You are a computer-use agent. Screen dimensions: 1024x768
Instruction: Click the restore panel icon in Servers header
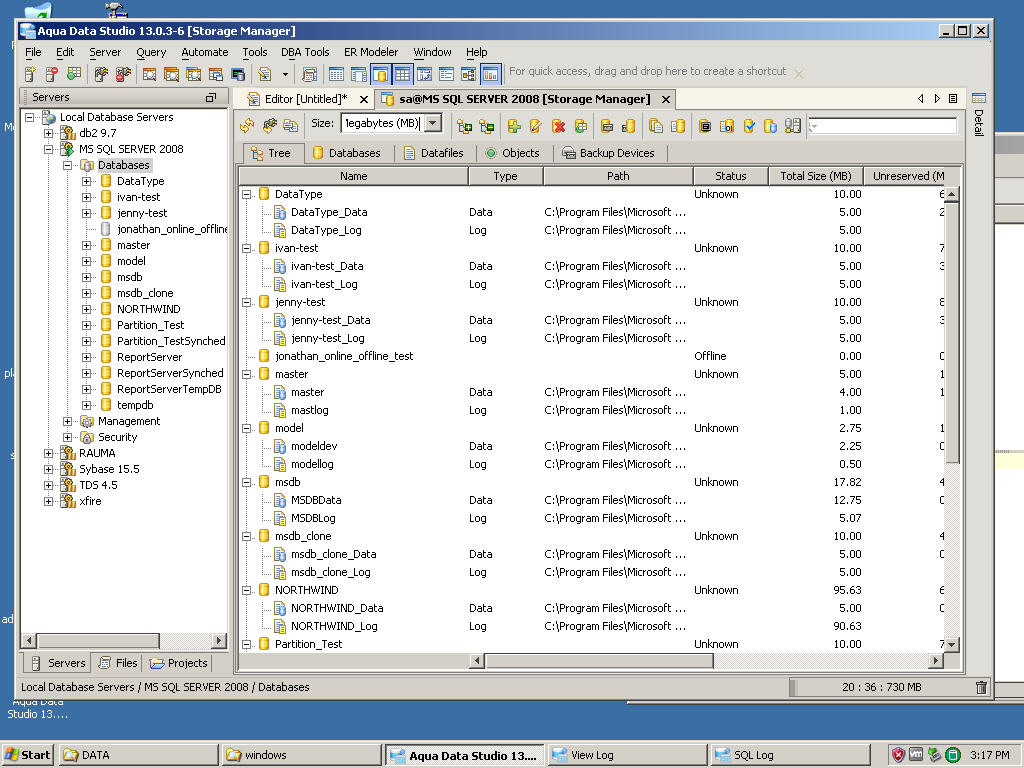click(x=210, y=97)
